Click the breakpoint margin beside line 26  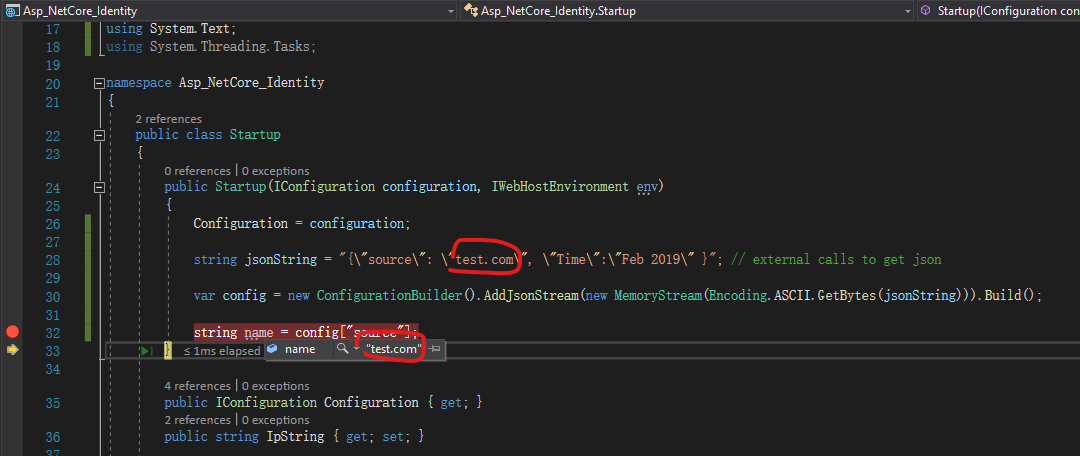click(x=12, y=223)
